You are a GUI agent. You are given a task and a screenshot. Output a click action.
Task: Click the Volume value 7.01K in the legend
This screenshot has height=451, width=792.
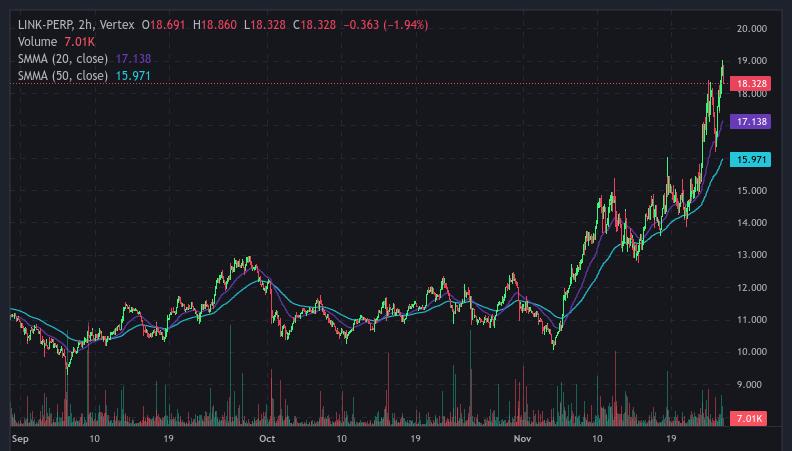pos(80,42)
